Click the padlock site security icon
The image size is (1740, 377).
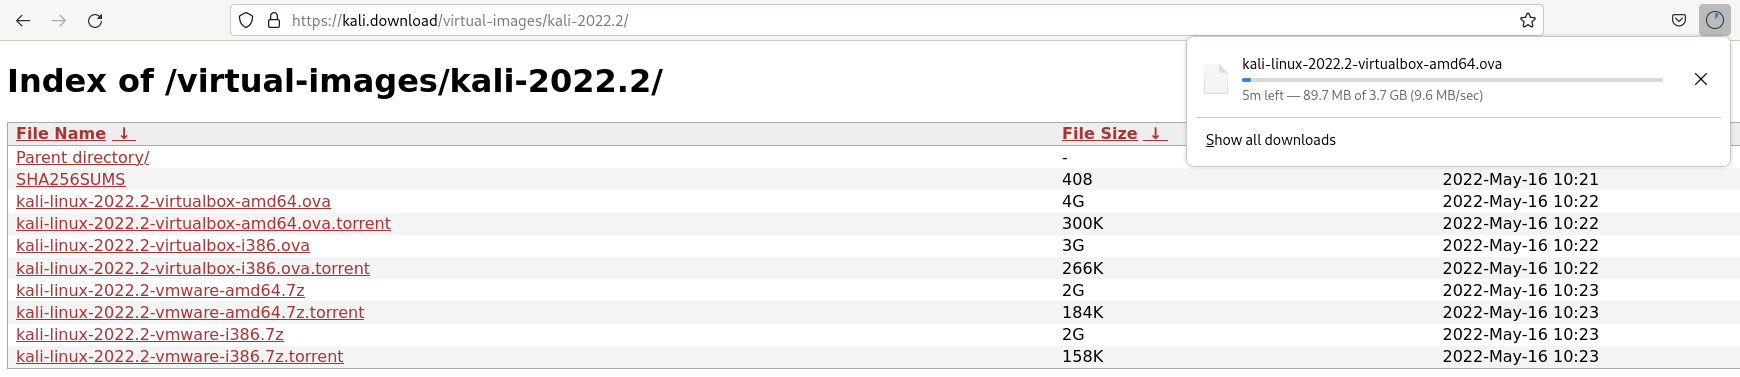point(273,20)
